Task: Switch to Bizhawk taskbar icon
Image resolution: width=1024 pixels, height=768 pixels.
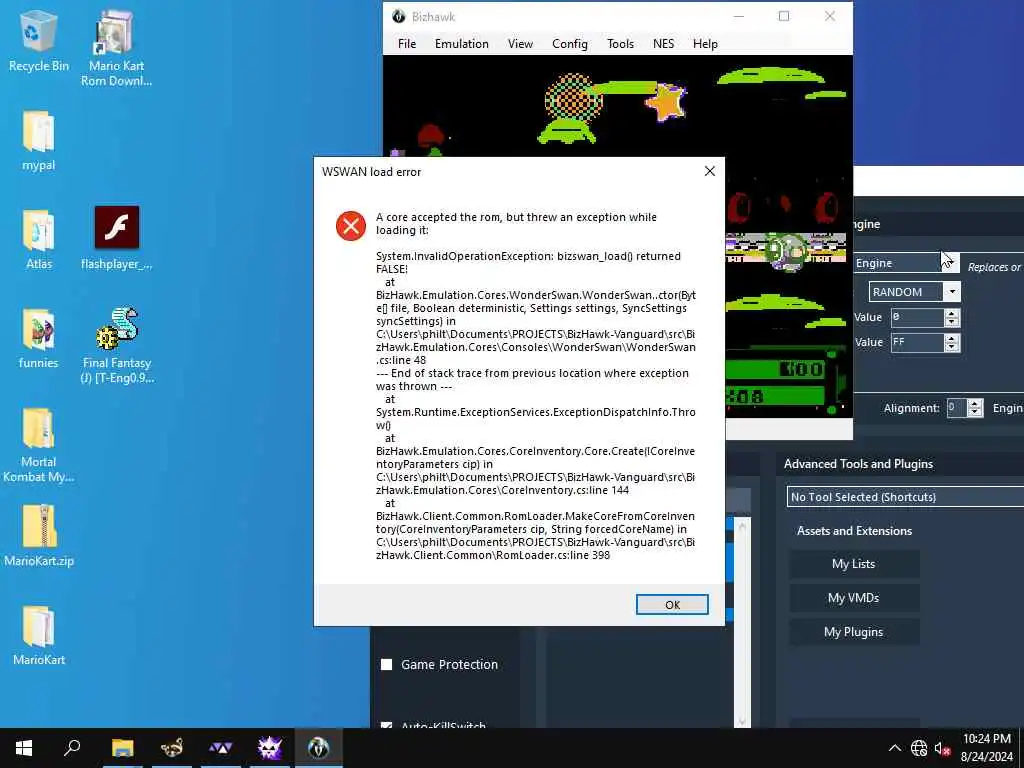Action: click(319, 748)
